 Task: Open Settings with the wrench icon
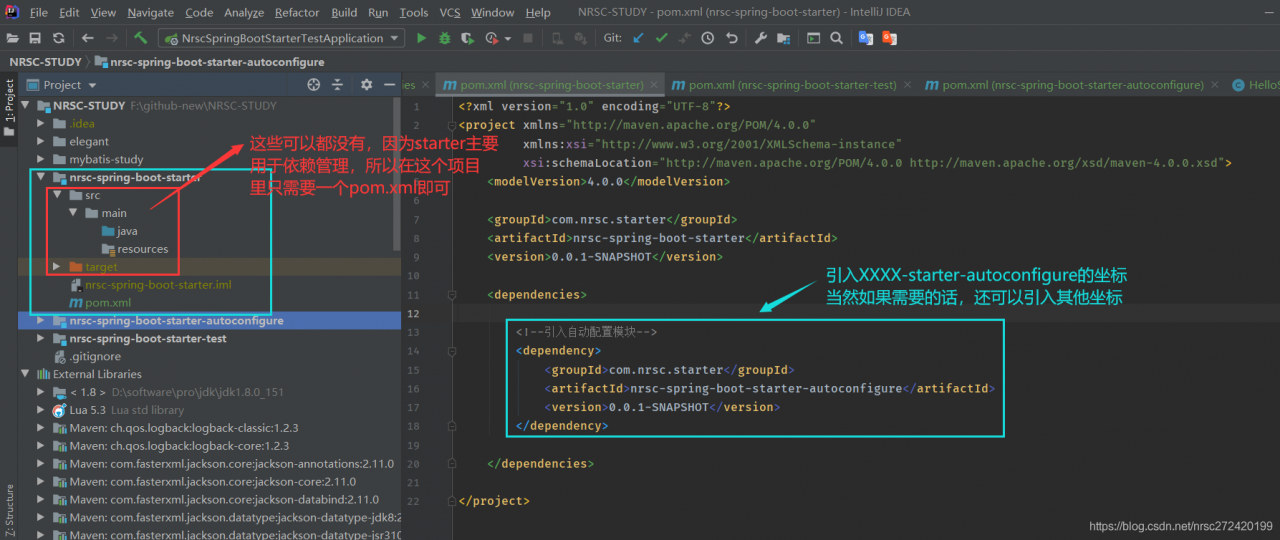(x=760, y=38)
